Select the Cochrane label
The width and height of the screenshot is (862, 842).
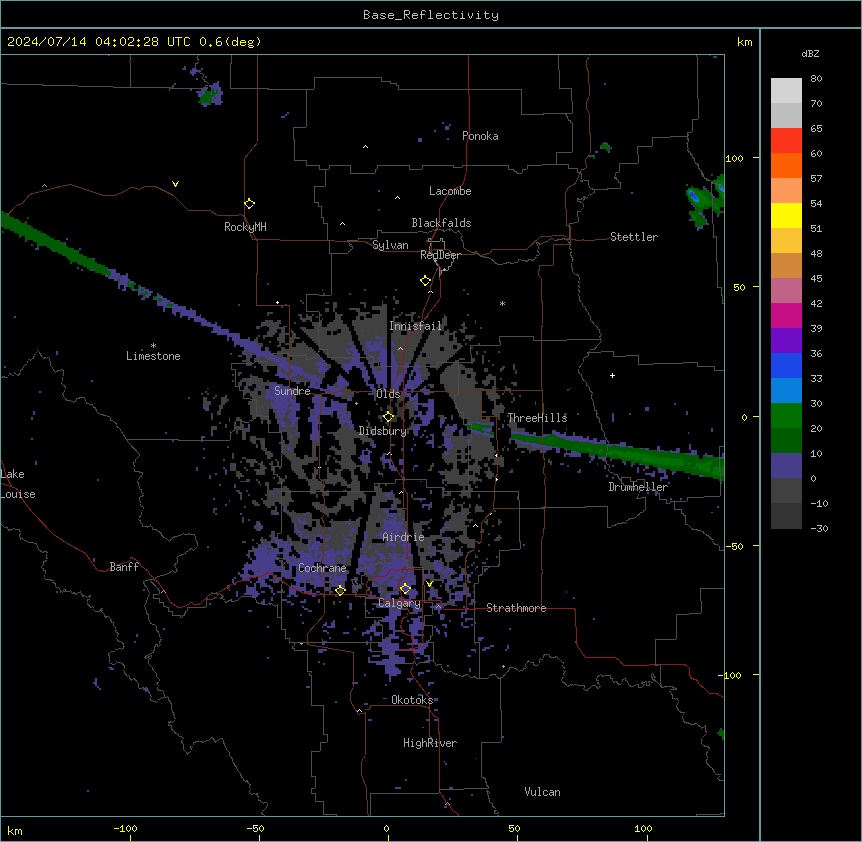coord(322,568)
